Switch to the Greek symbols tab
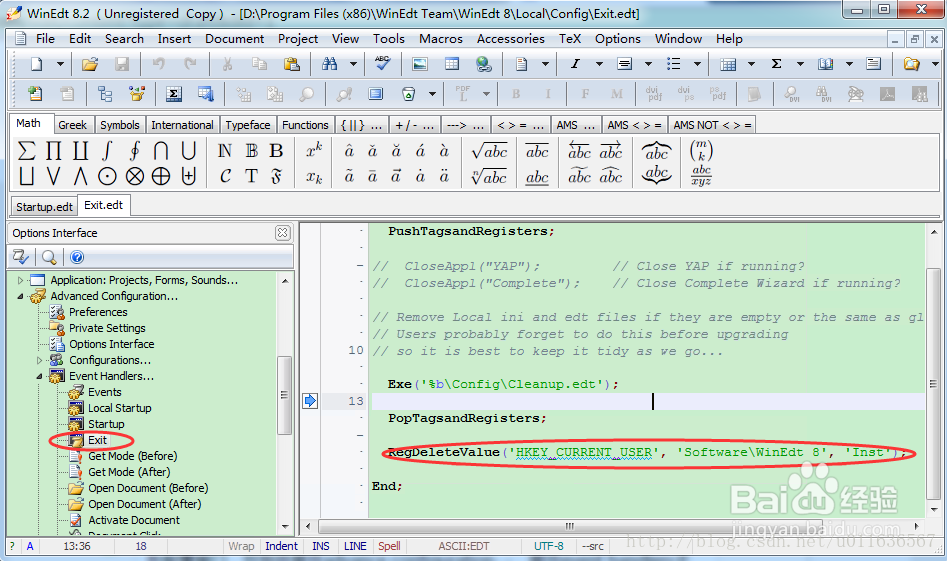This screenshot has width=947, height=561. (72, 125)
